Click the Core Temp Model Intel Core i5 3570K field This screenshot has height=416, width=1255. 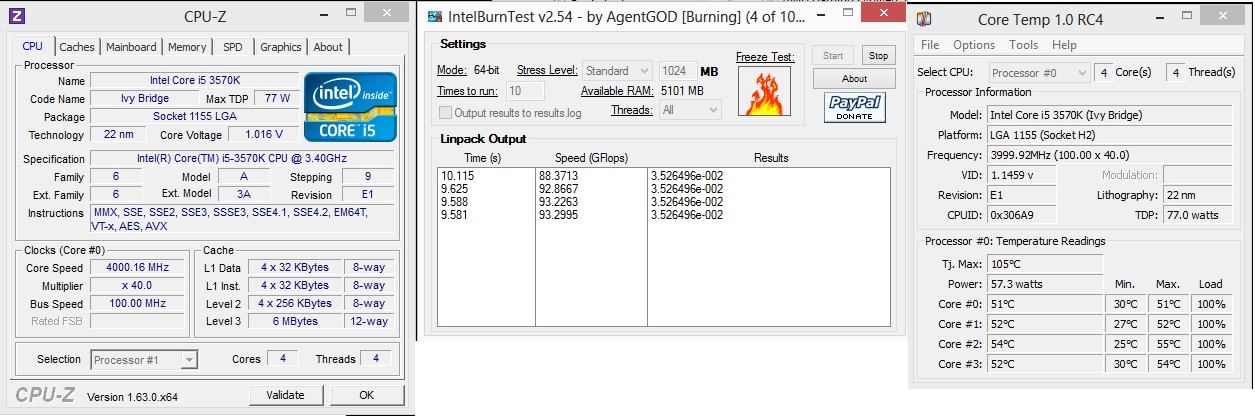(x=1110, y=115)
